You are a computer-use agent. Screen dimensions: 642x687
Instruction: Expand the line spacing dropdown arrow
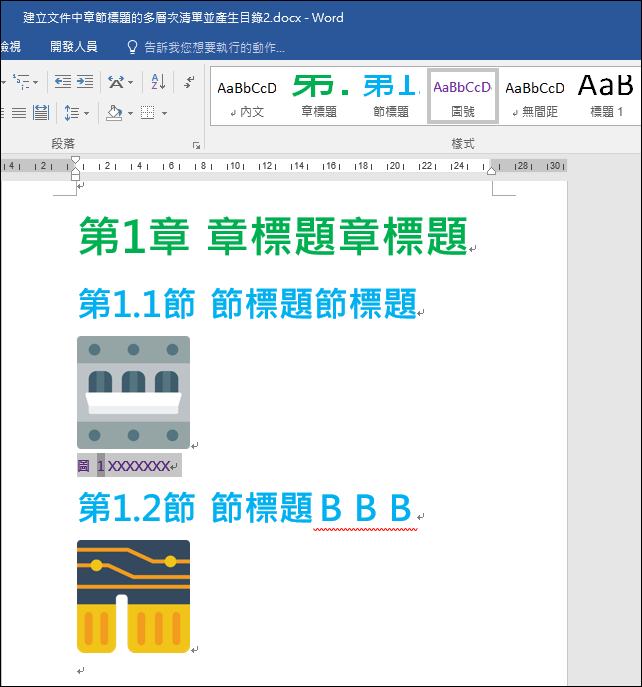tap(86, 113)
